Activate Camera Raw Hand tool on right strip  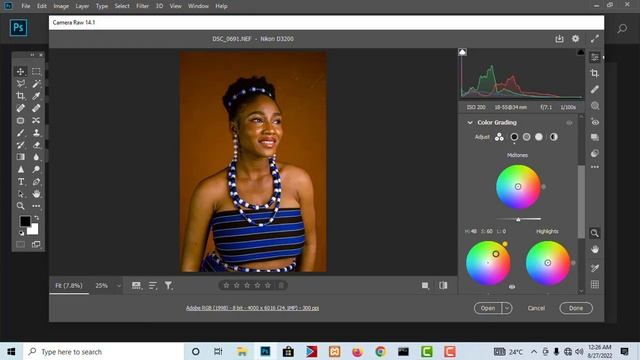coord(595,249)
